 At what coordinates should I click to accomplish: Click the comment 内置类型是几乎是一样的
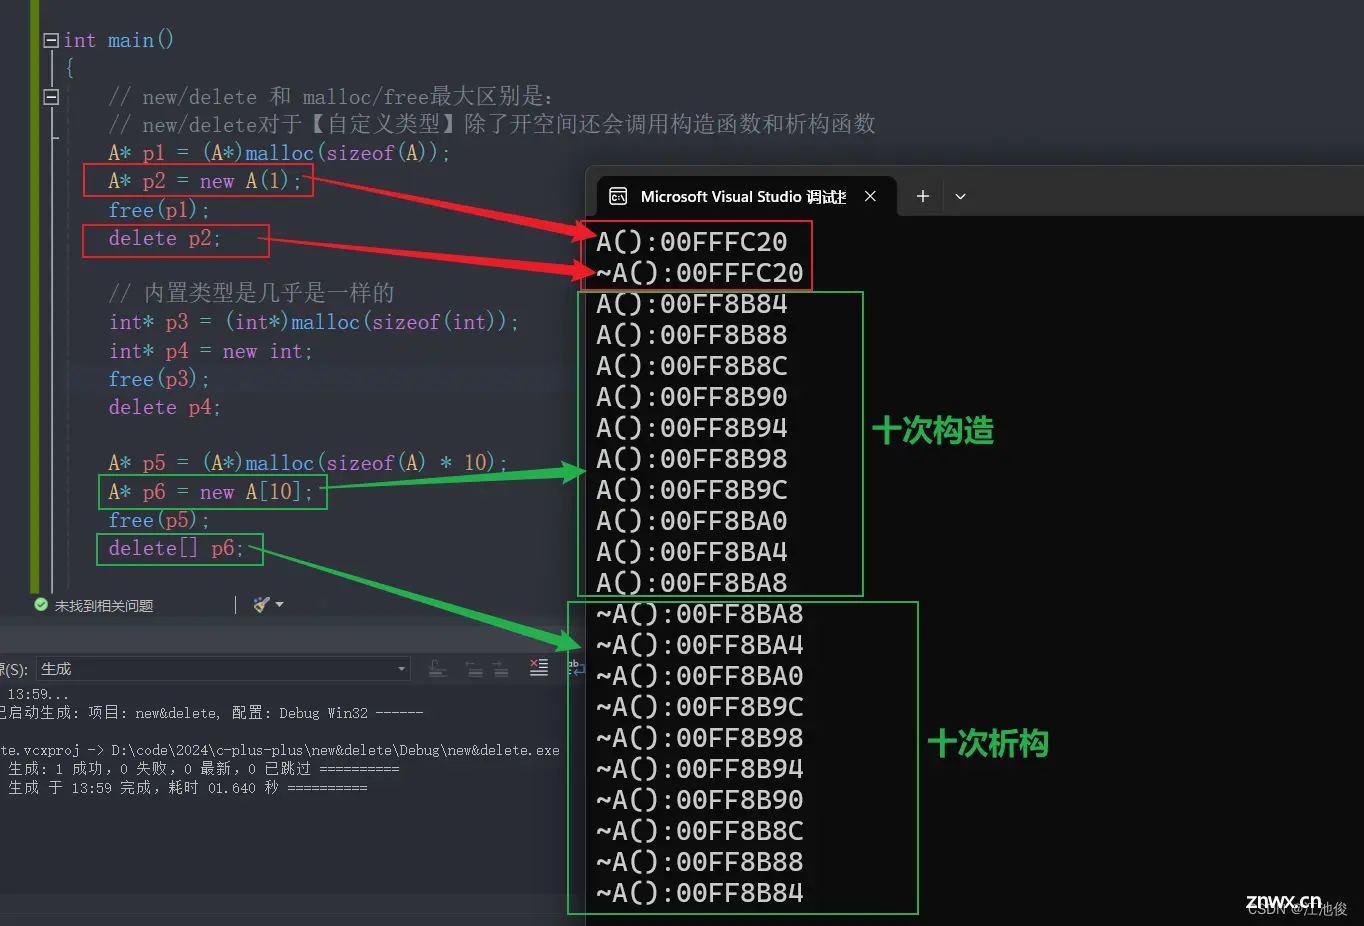tap(251, 293)
